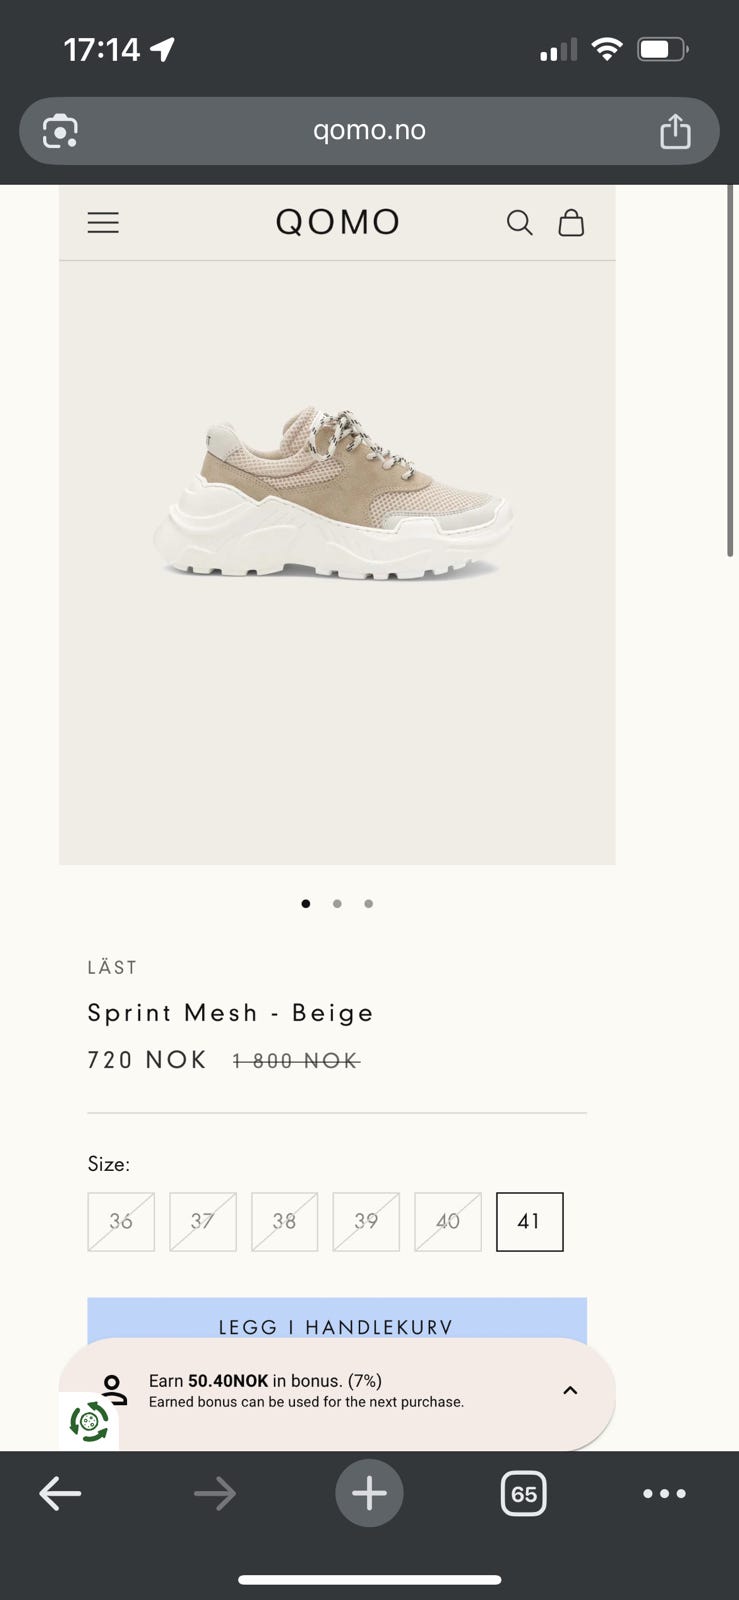Tap the browser share icon
The image size is (739, 1600).
[x=675, y=131]
